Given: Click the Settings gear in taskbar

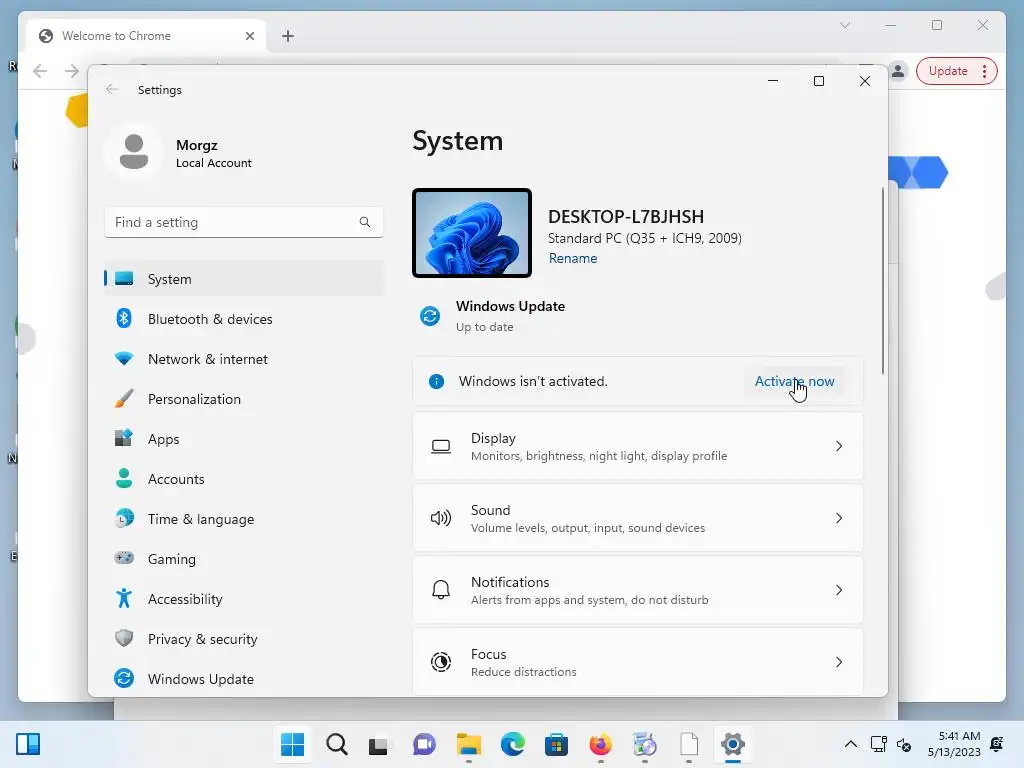Looking at the screenshot, I should 733,744.
